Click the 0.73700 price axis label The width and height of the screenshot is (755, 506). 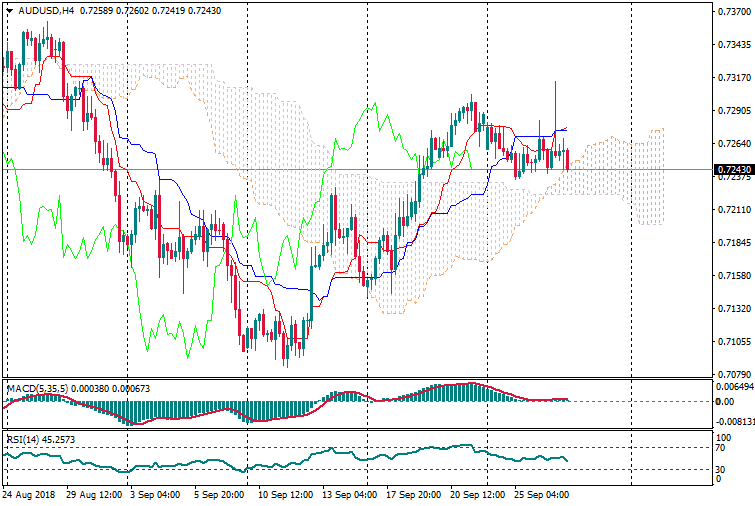(734, 12)
